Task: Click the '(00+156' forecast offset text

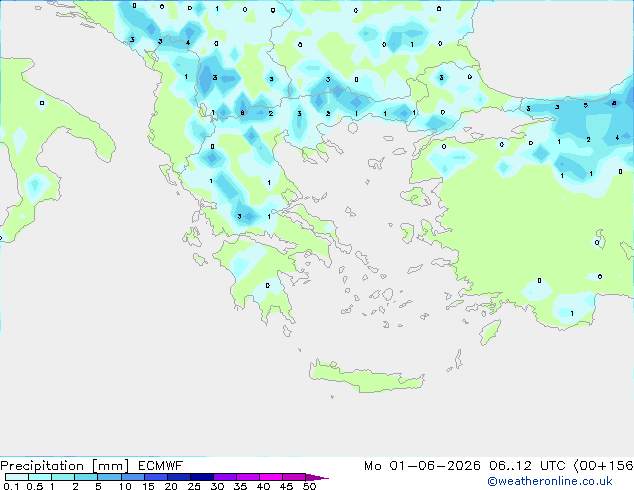Action: point(603,466)
